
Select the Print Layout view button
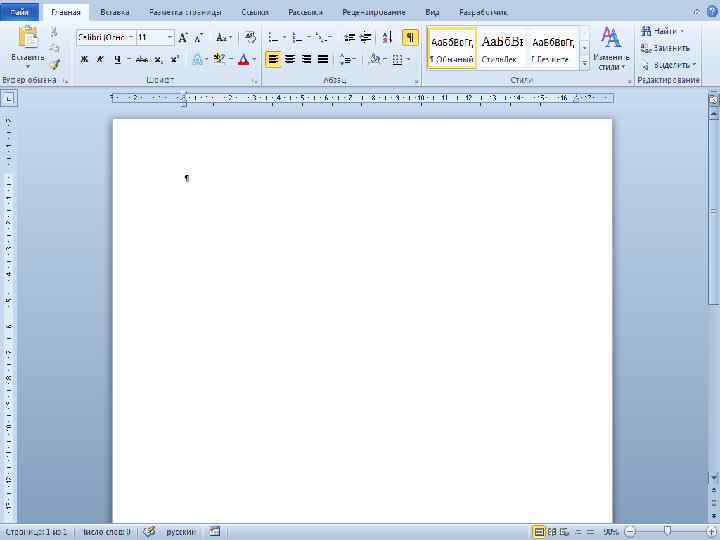point(539,532)
